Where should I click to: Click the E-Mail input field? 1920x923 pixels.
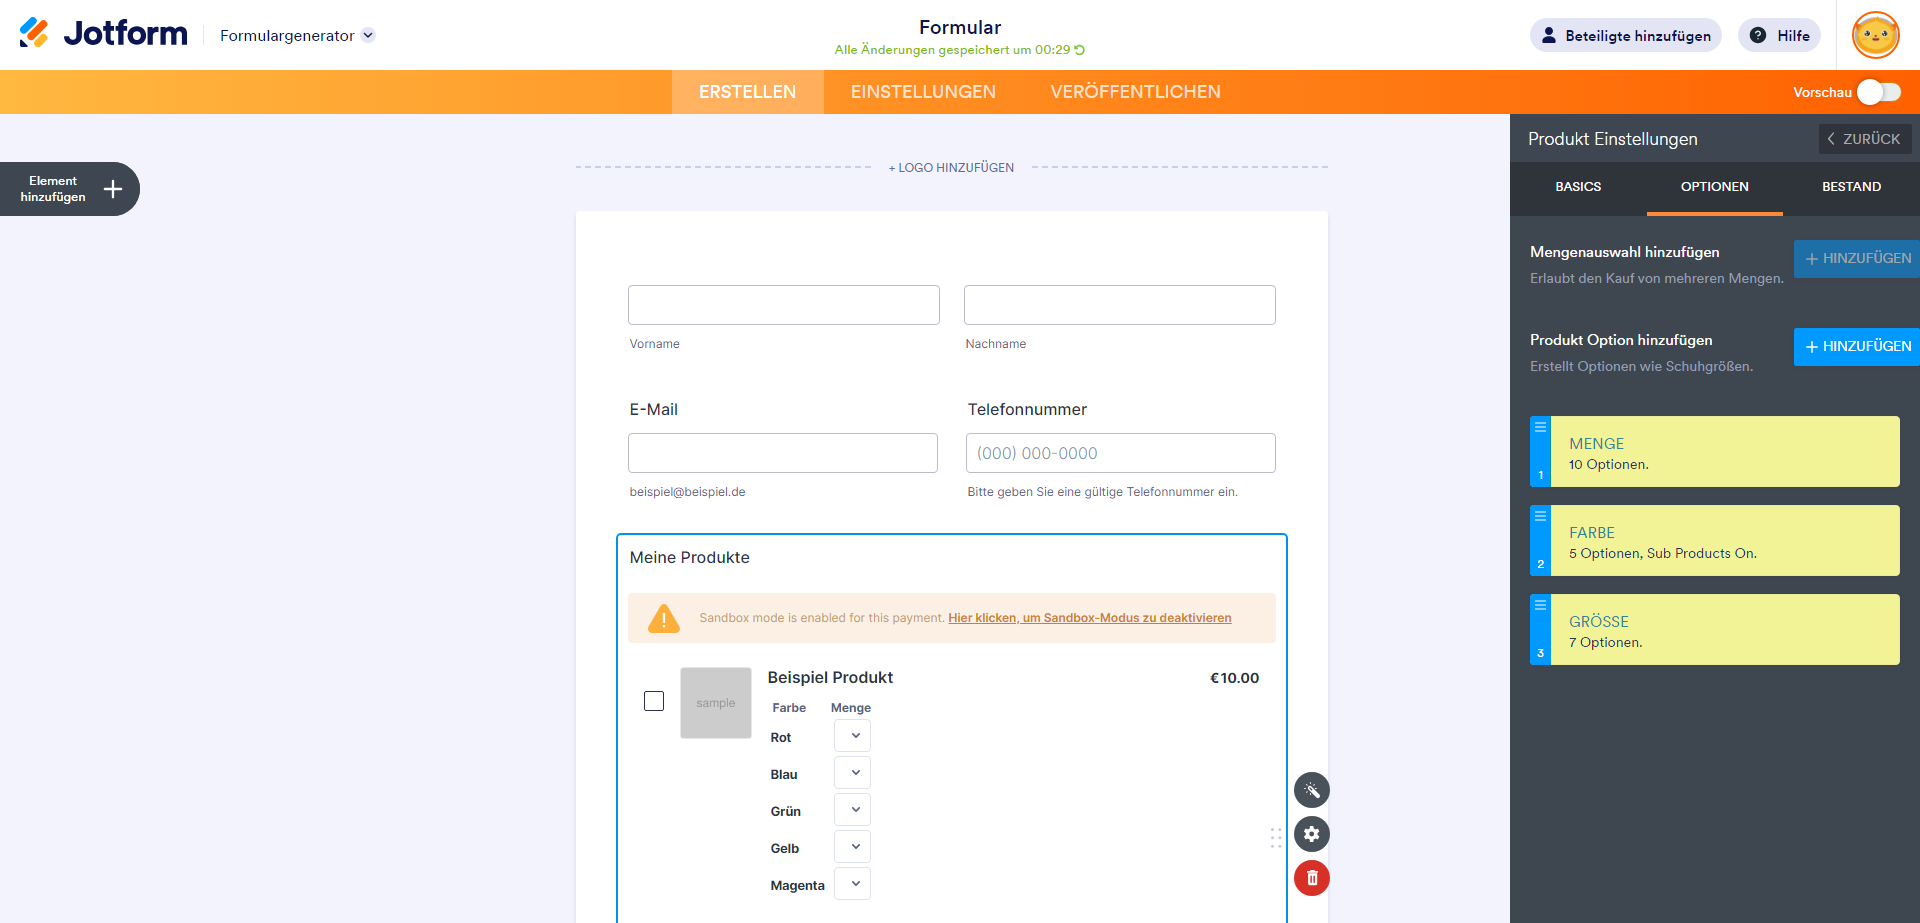pos(783,453)
